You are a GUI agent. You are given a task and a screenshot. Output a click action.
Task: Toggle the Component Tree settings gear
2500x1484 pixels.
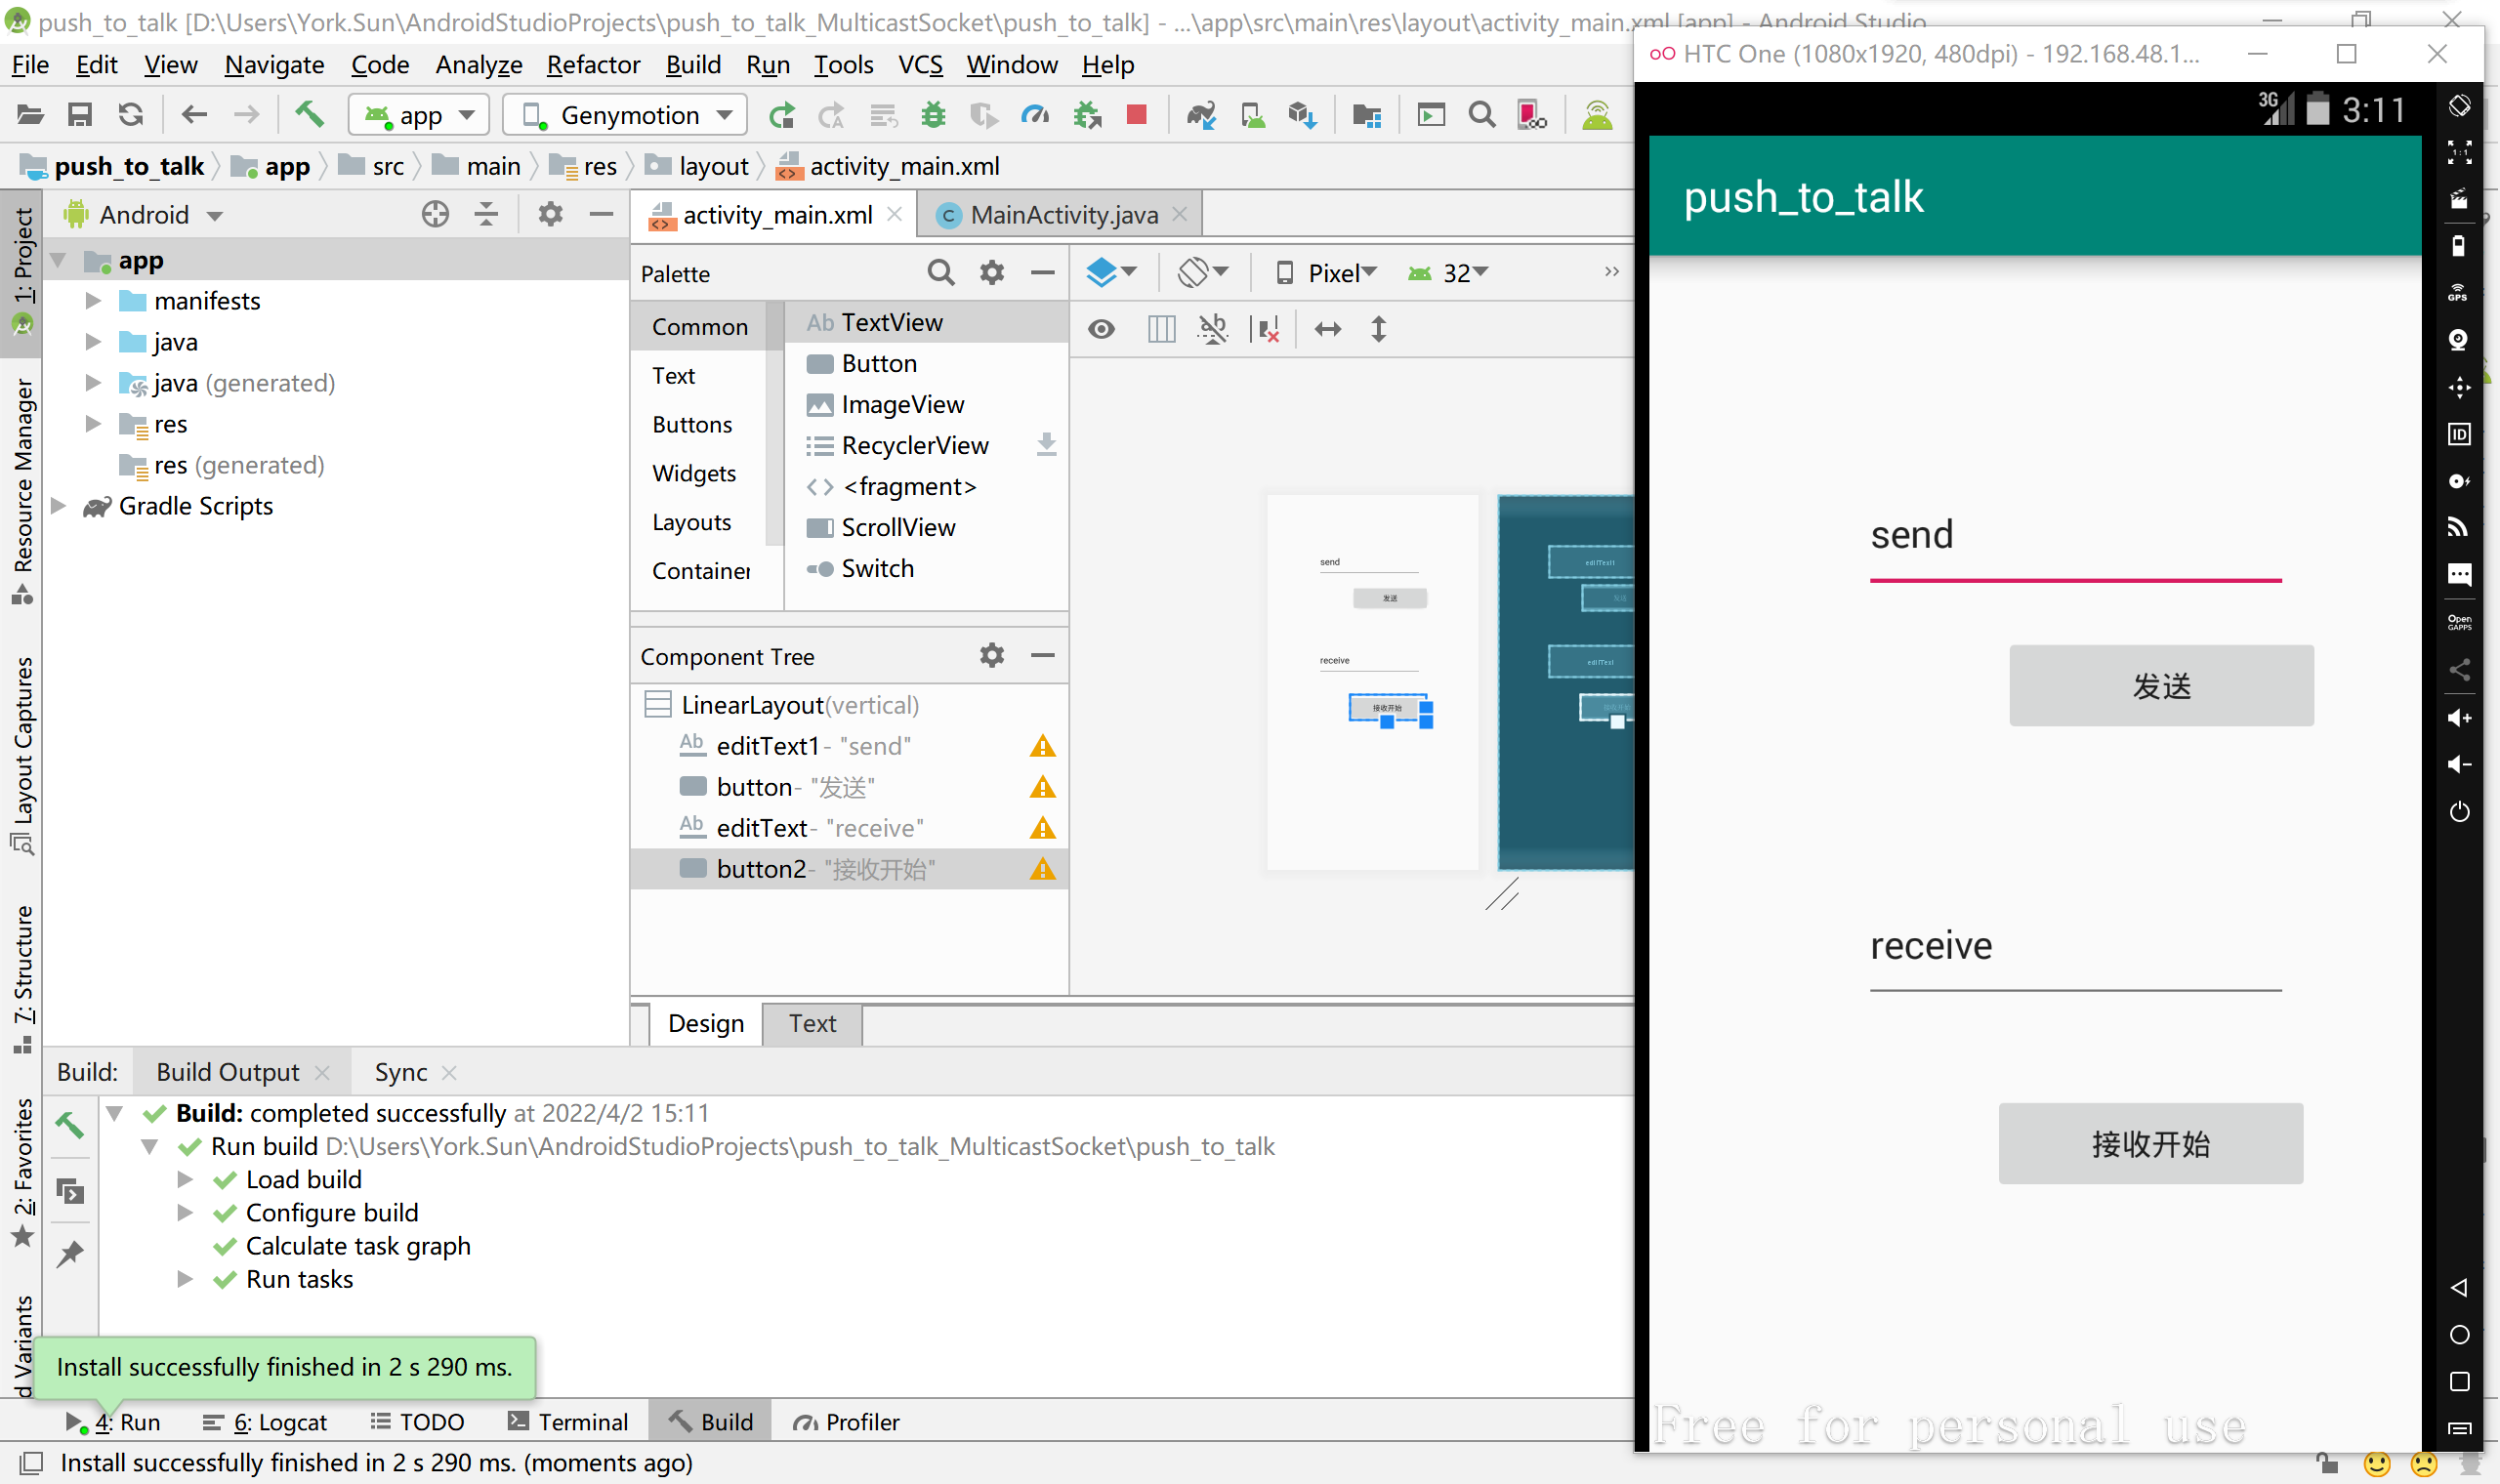(x=989, y=655)
